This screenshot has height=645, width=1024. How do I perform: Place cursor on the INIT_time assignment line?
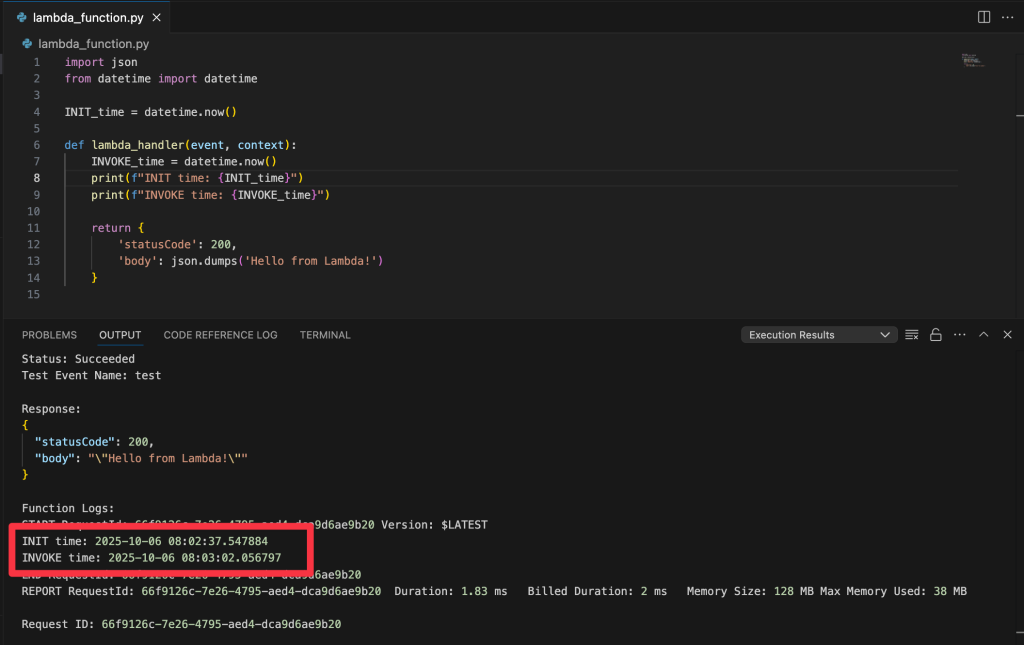[x=150, y=112]
